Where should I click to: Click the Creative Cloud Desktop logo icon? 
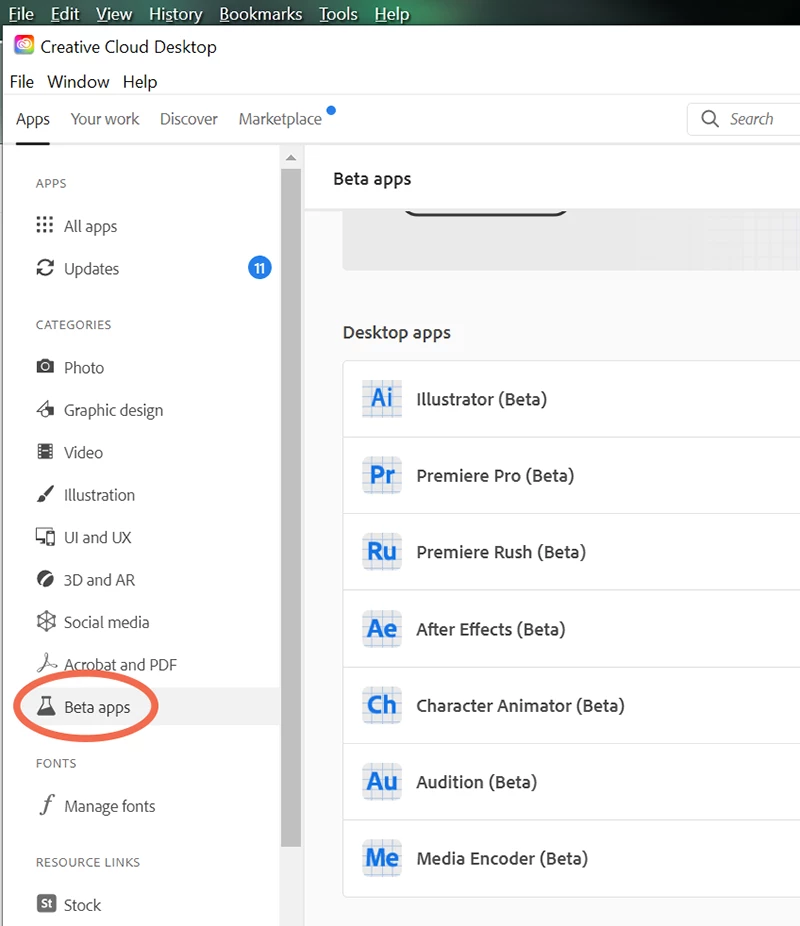tap(24, 45)
